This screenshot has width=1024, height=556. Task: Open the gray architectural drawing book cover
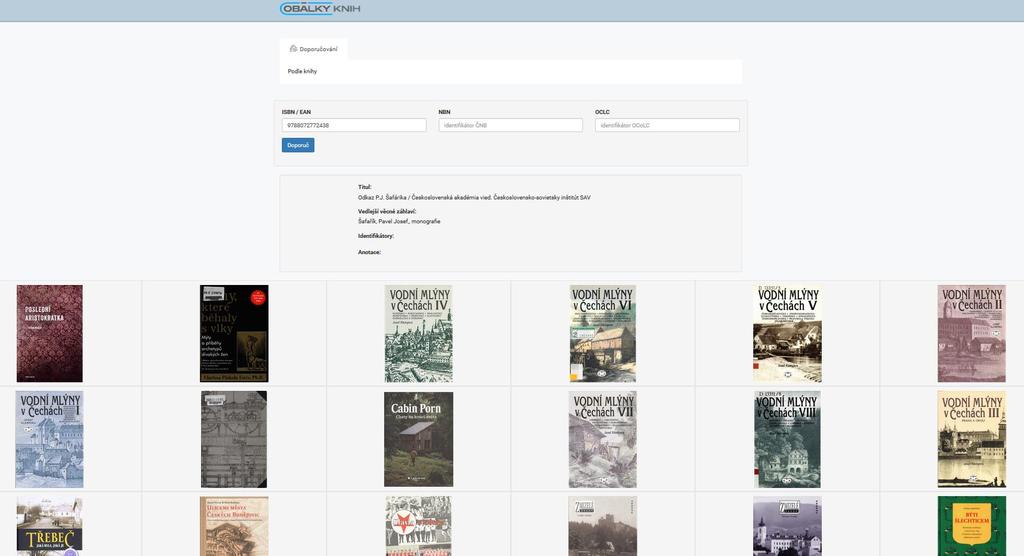point(234,439)
